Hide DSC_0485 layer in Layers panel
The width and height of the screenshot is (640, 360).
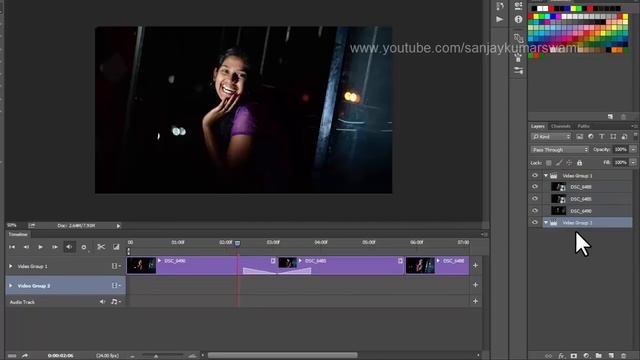pyautogui.click(x=535, y=199)
